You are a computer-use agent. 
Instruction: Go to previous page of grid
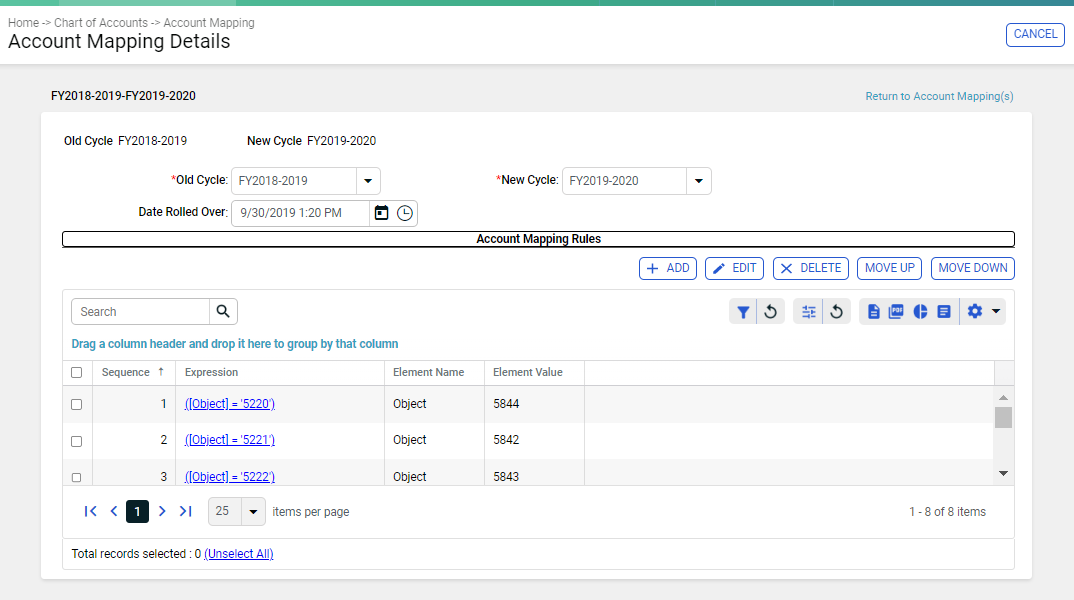114,511
